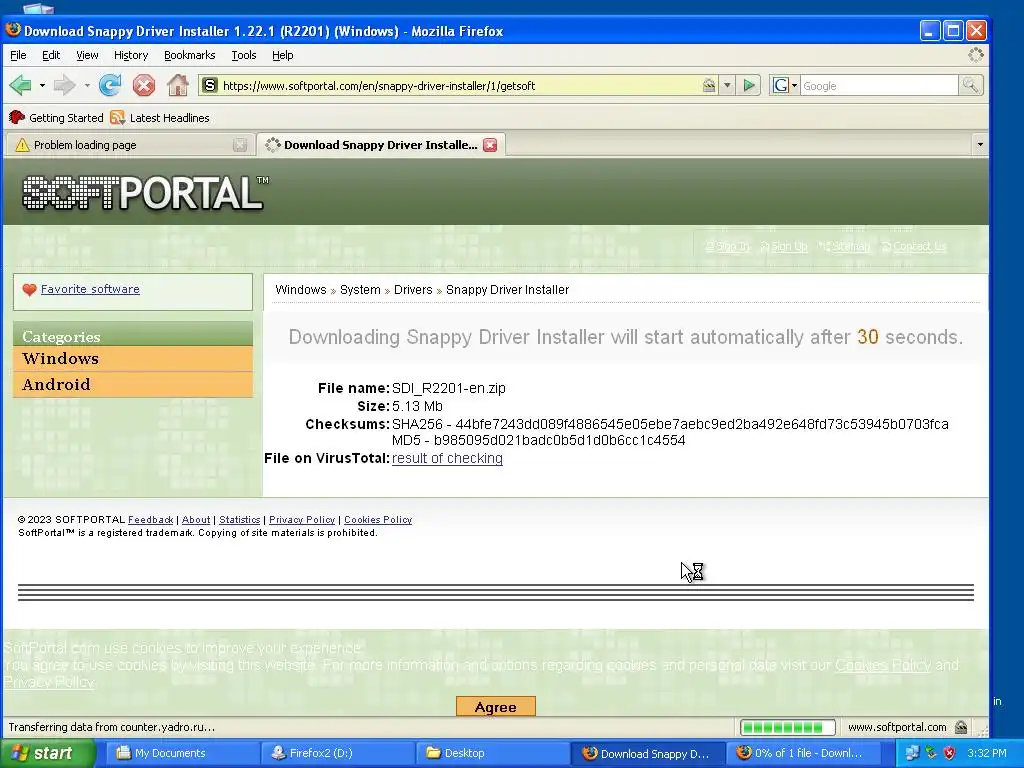Click the lock icon in the address bar
Screen dimensions: 1024x768
pyautogui.click(x=709, y=86)
